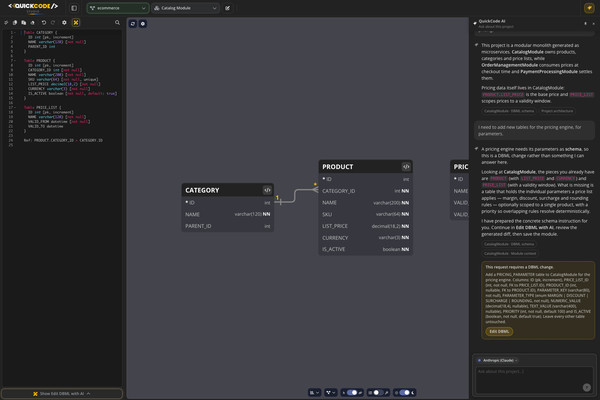Screen dimensions: 600x400
Task: Click the QuickCode logo
Action: [33, 7]
